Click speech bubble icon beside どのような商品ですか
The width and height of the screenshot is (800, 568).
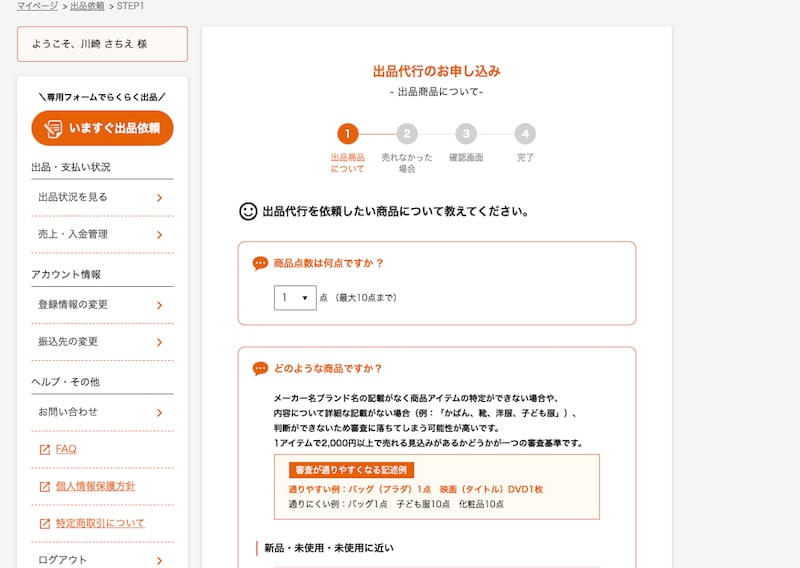pos(260,368)
